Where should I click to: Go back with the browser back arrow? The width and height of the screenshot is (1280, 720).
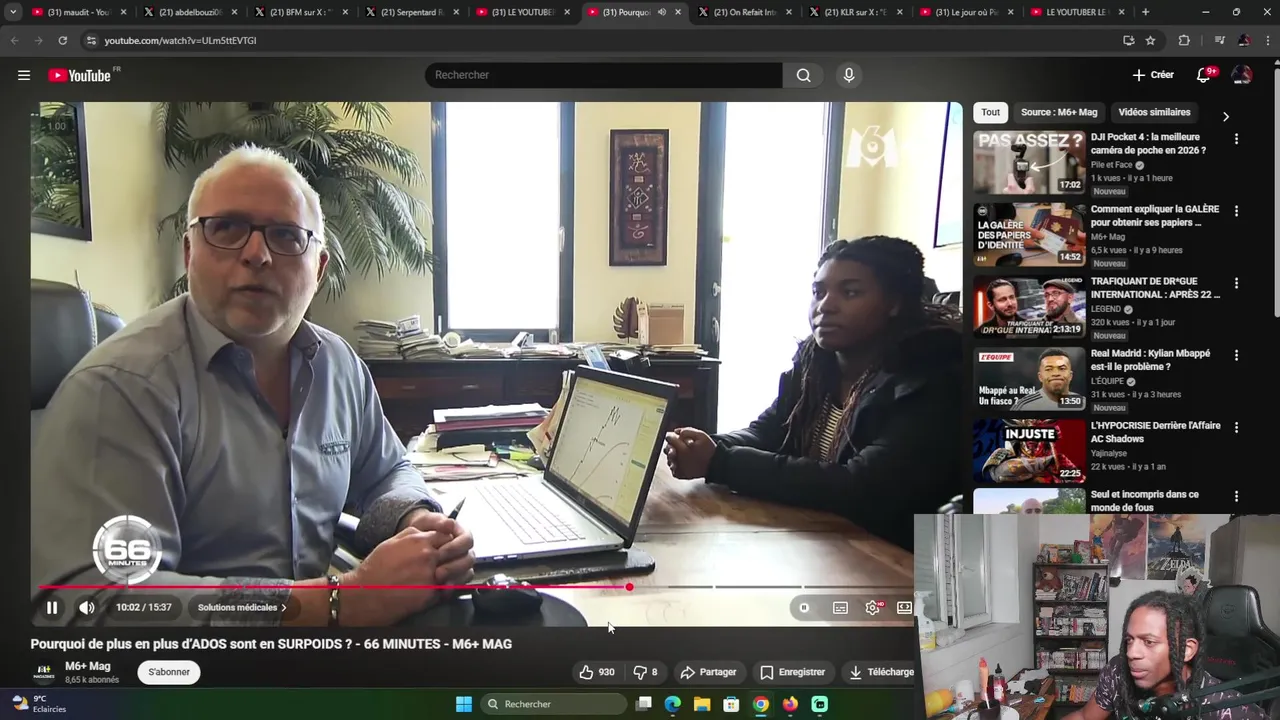tap(14, 40)
